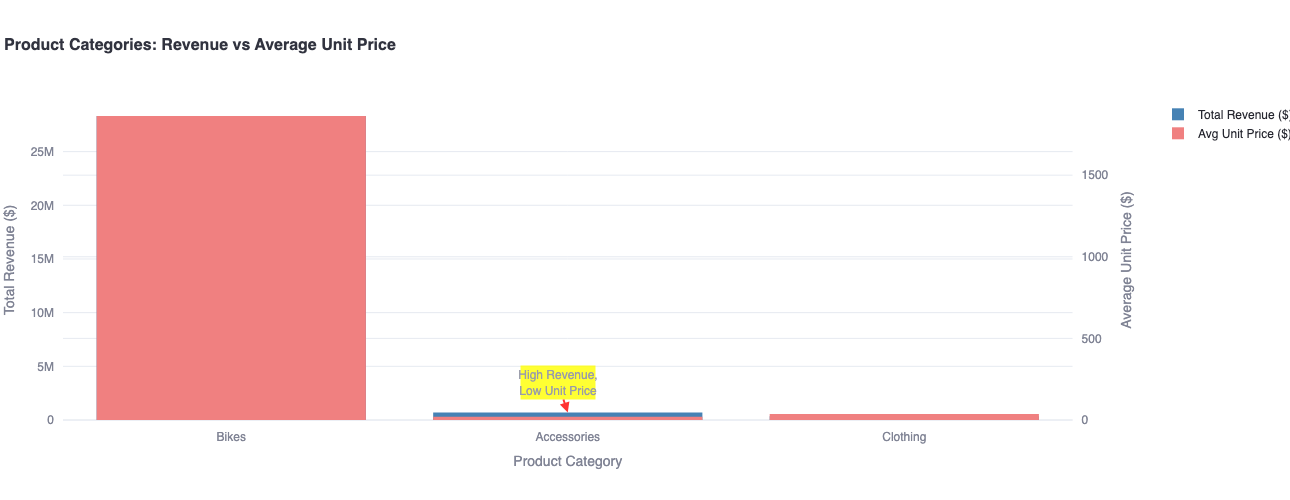Click the Accessories blue revenue bar
The height and width of the screenshot is (500, 1290).
[x=567, y=414]
